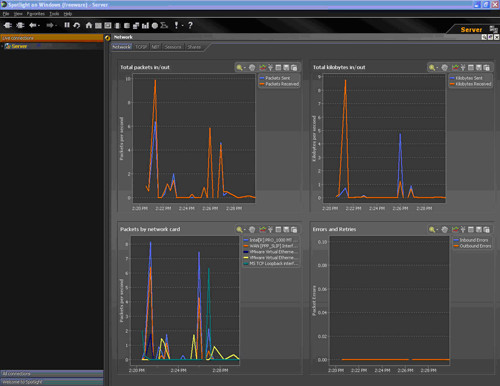The width and height of the screenshot is (500, 386).
Task: Click the copy icon on Total packets in/out chart
Action: click(x=294, y=68)
